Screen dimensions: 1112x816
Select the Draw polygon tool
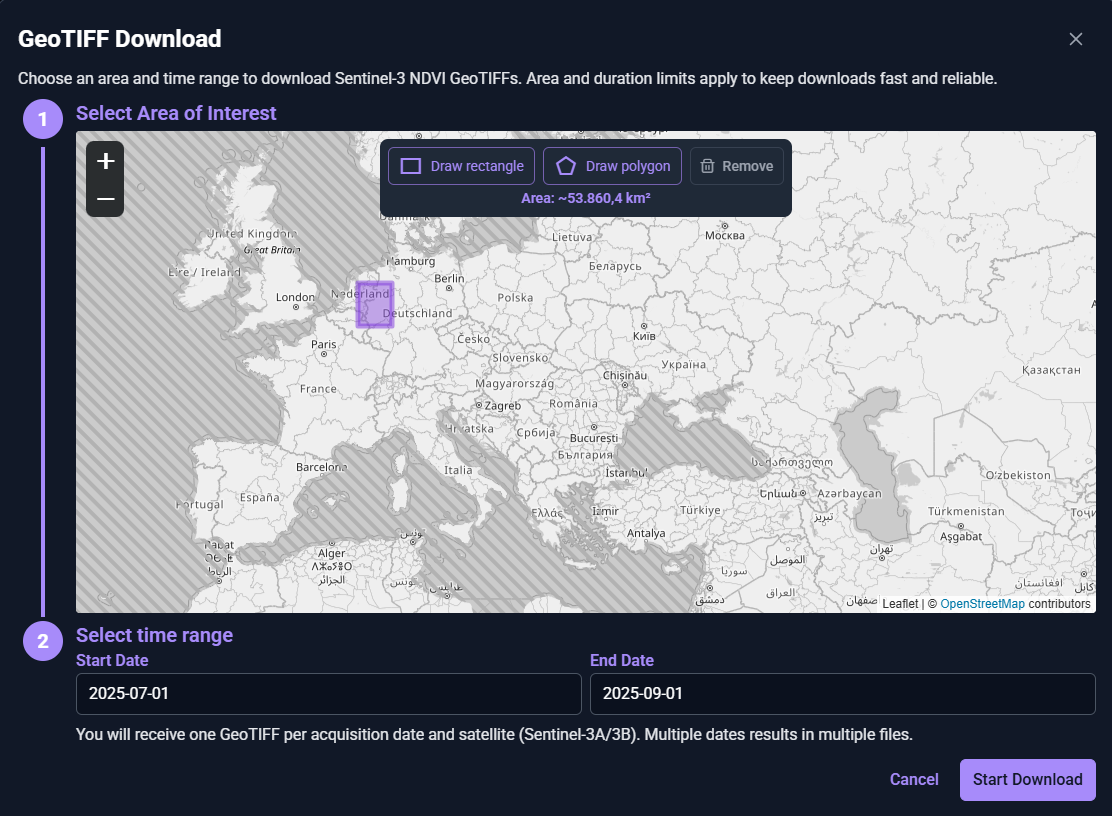click(612, 165)
